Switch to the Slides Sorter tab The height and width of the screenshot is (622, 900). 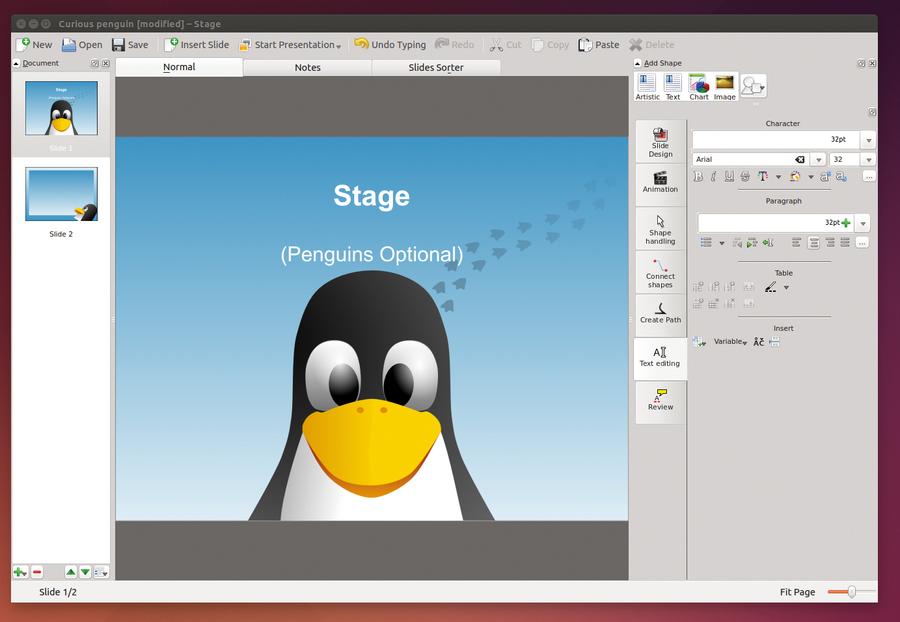tap(436, 67)
